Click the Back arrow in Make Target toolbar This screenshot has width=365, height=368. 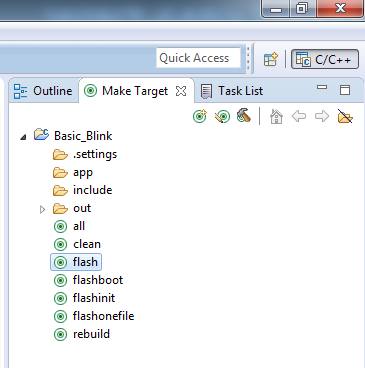click(x=299, y=116)
